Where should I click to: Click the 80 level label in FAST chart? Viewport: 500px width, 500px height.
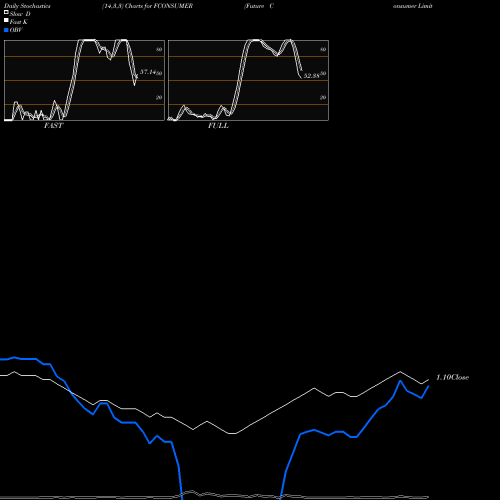click(159, 49)
